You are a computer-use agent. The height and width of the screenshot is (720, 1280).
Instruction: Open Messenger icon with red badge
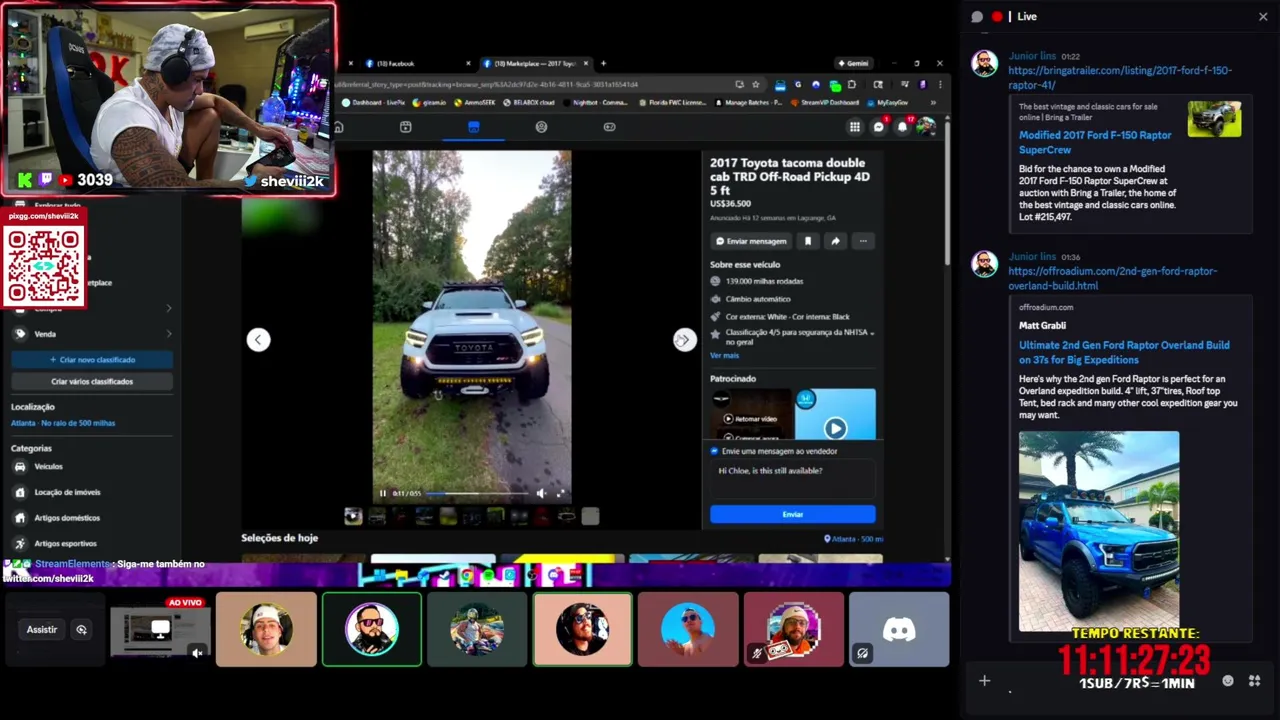[879, 127]
